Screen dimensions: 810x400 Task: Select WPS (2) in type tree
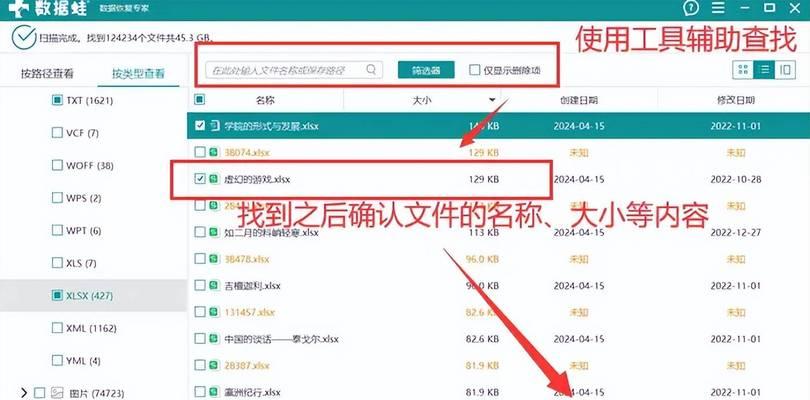click(84, 198)
